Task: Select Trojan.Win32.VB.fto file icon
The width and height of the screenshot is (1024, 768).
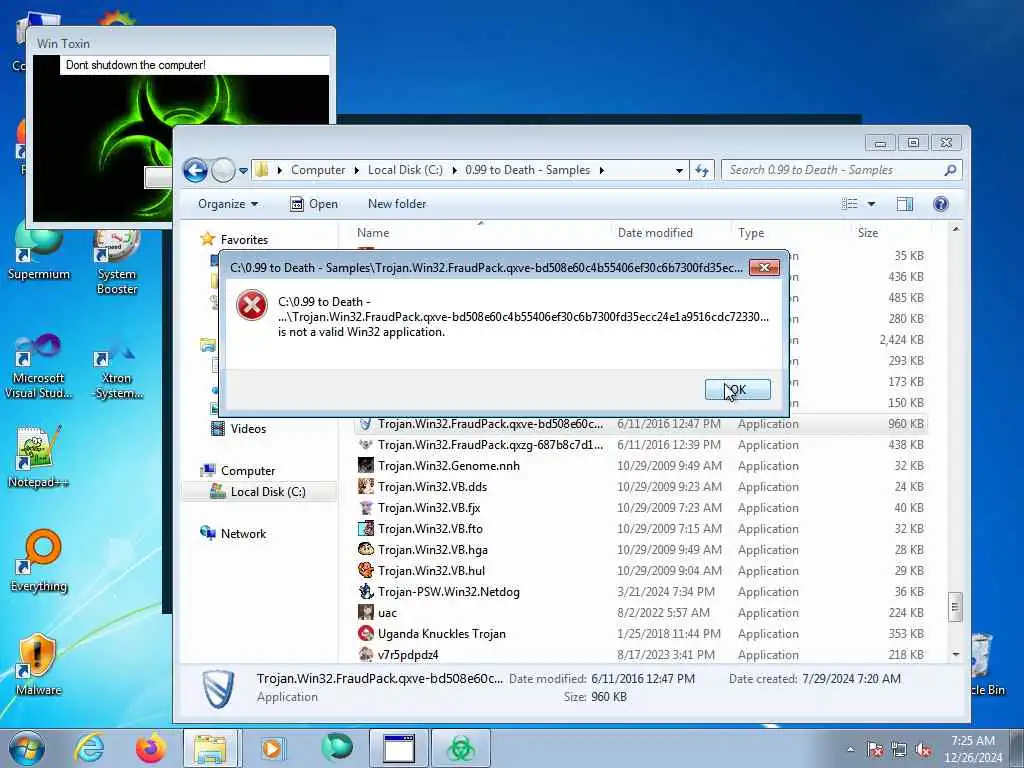Action: [366, 528]
